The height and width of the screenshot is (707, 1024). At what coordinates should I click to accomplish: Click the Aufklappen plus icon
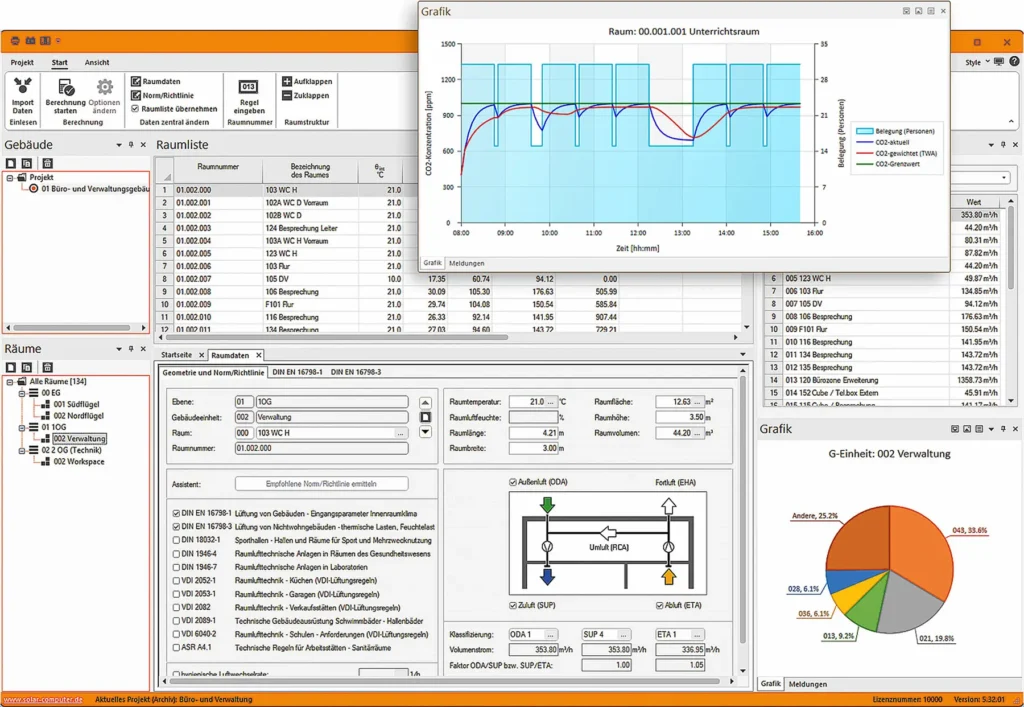coord(287,81)
